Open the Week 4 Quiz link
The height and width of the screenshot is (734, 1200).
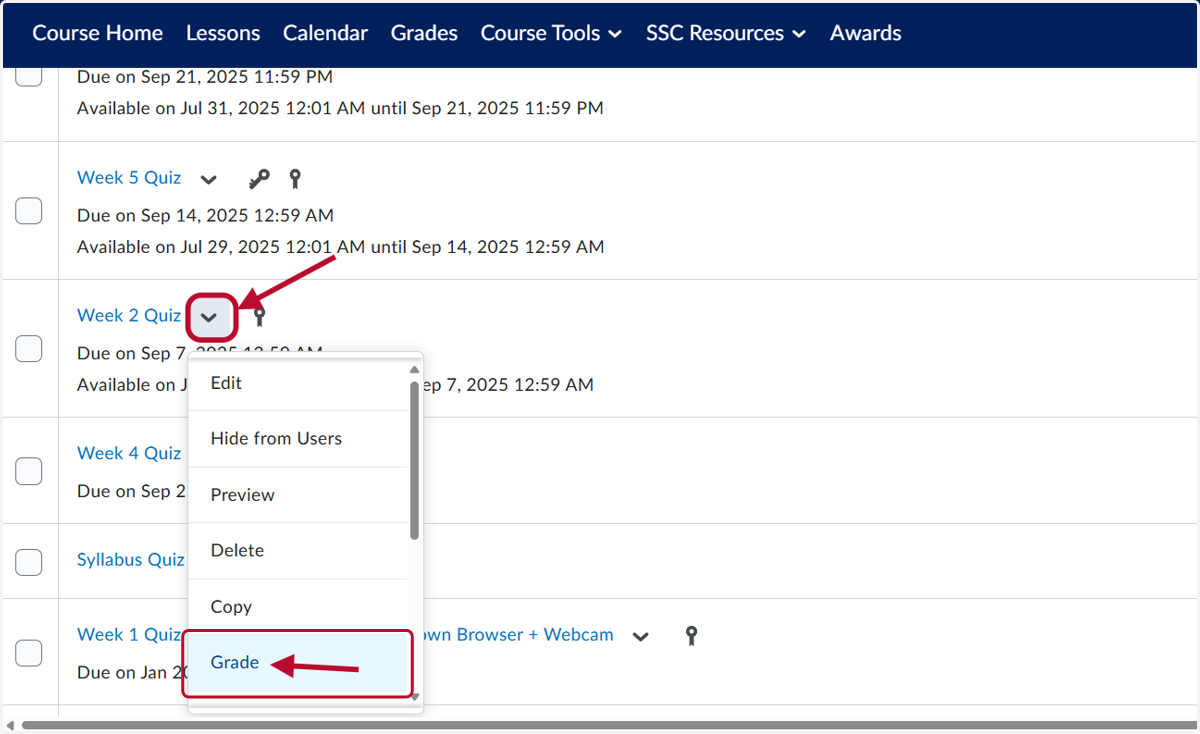tap(129, 454)
